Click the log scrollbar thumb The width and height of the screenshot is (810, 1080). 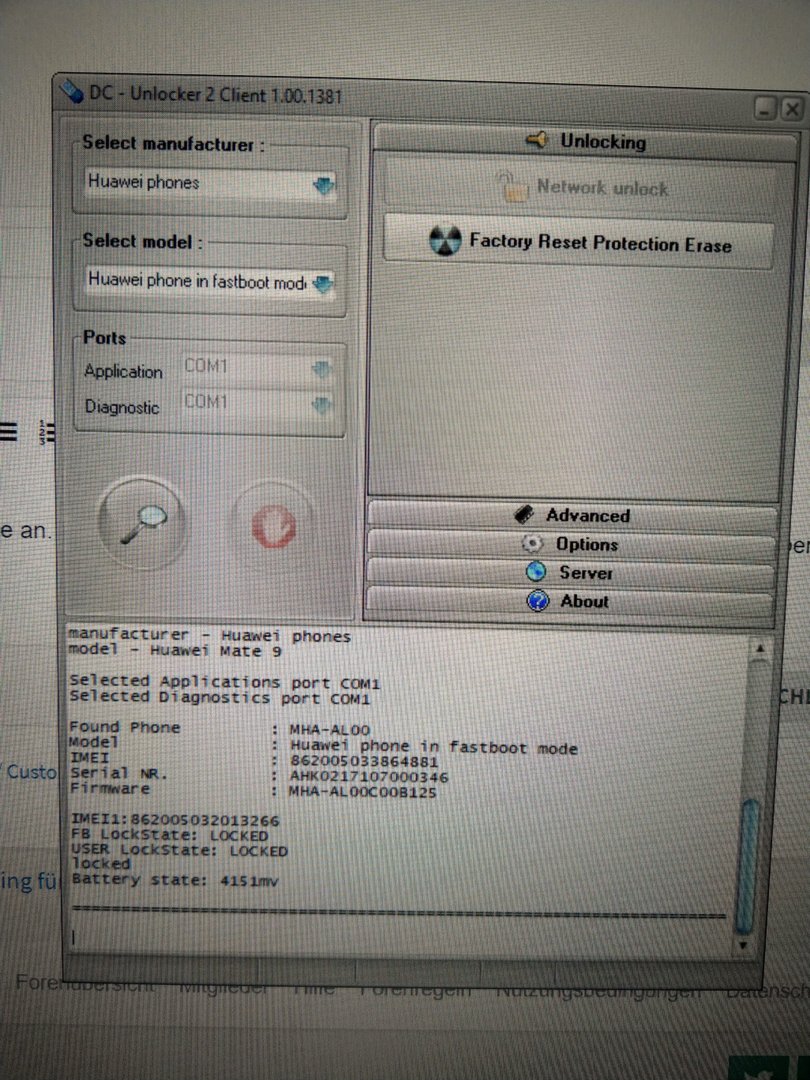tap(747, 866)
